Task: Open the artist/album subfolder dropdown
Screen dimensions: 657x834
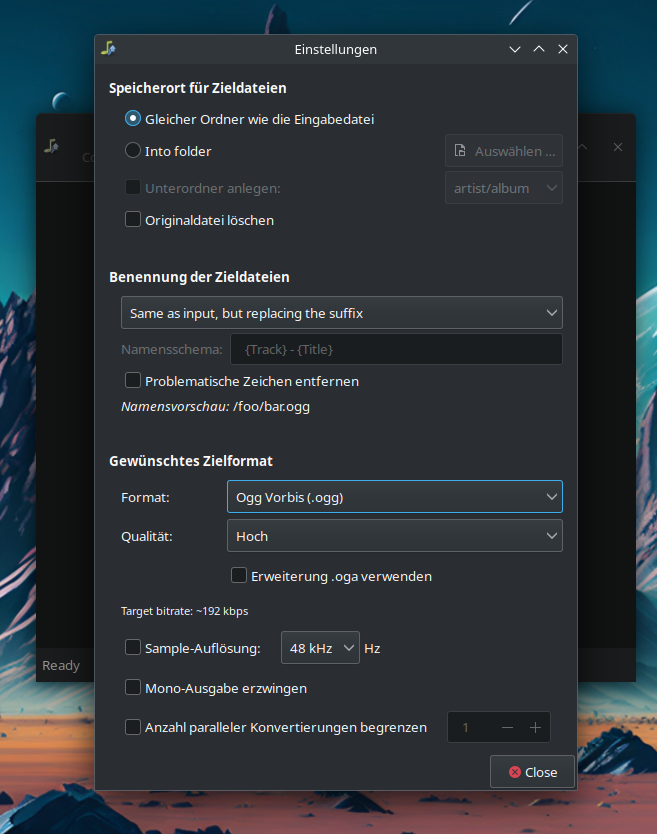Action: click(504, 188)
